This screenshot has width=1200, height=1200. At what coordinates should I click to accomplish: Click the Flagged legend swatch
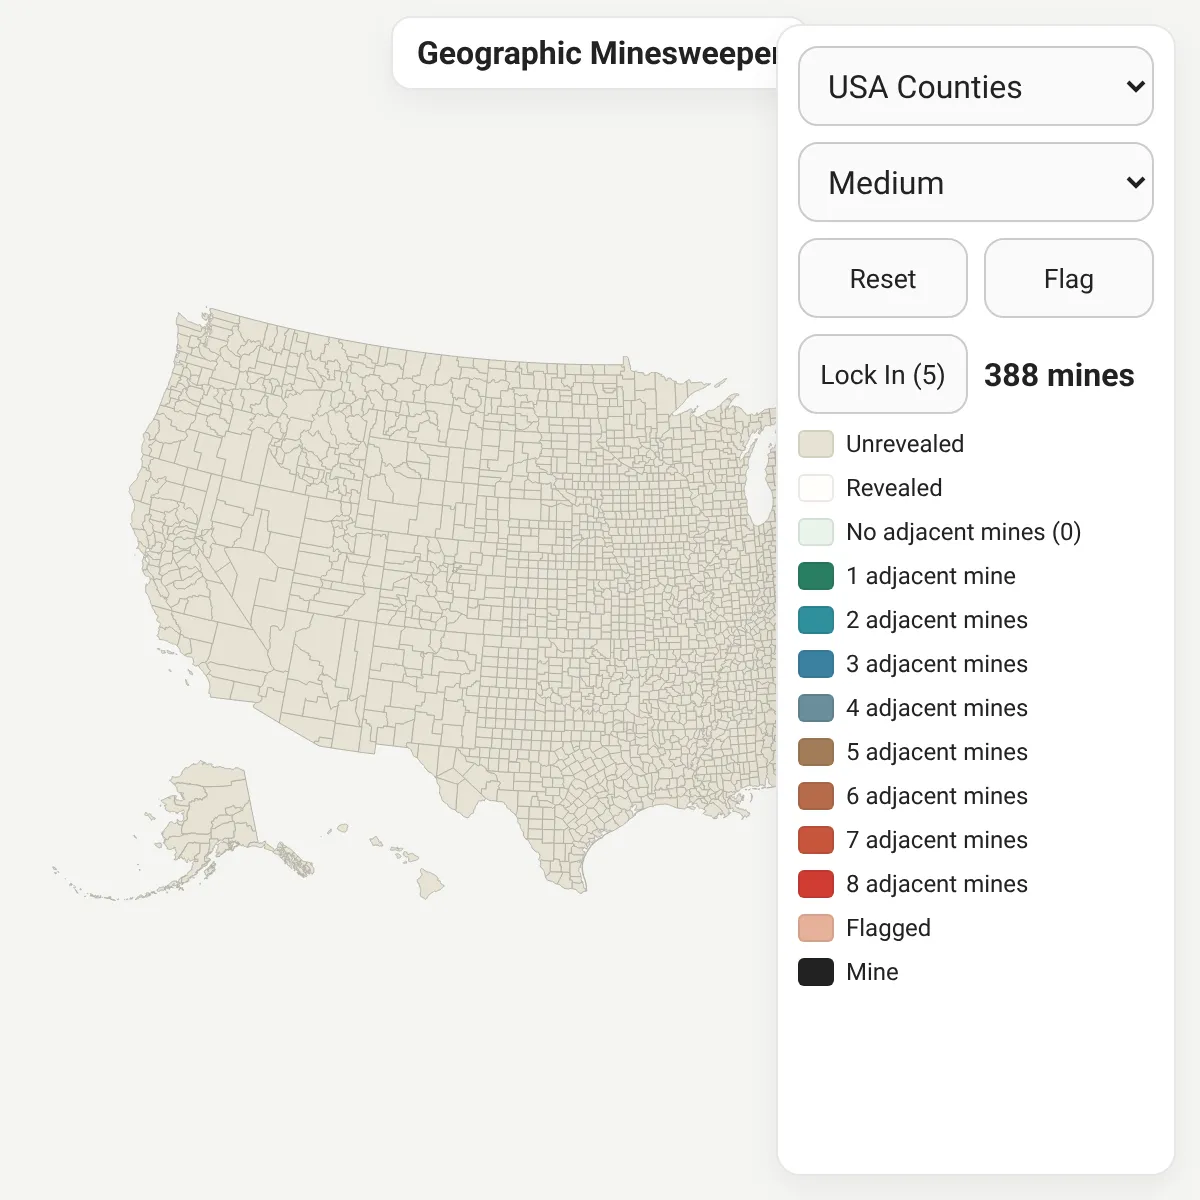[816, 928]
